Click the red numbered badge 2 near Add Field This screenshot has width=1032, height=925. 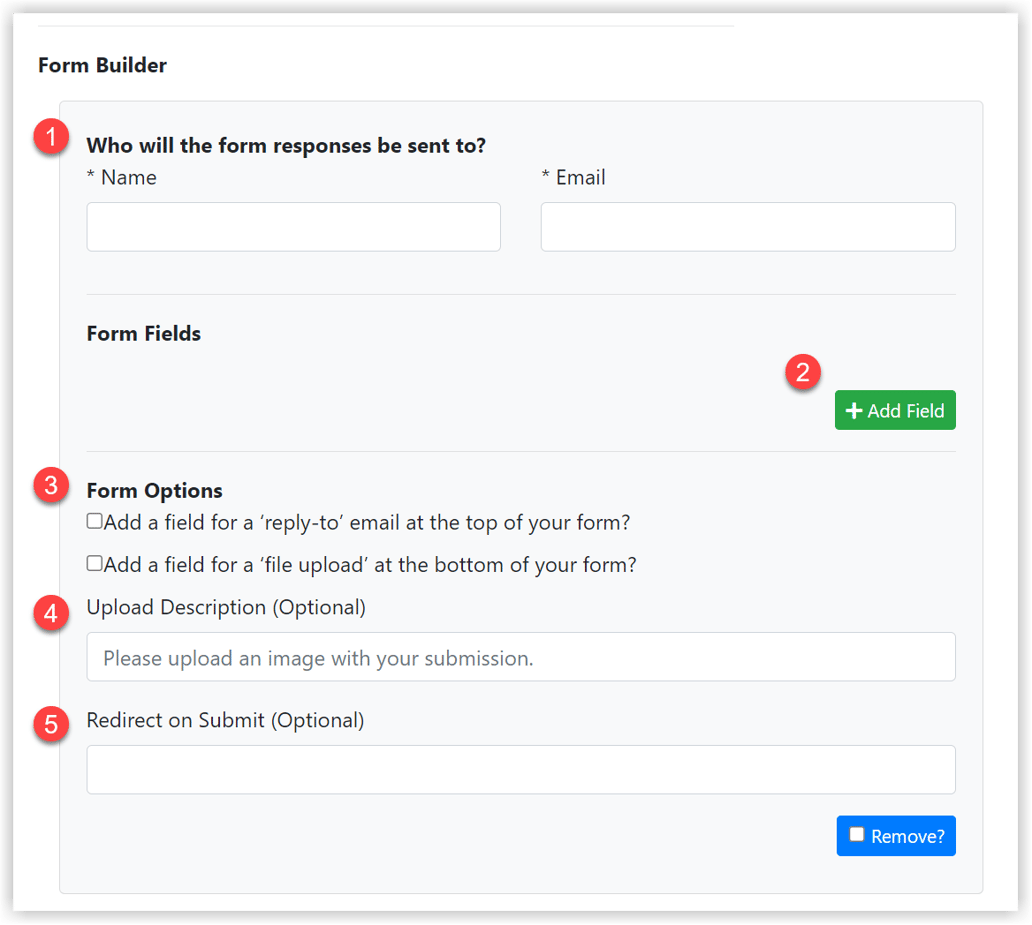pyautogui.click(x=803, y=372)
